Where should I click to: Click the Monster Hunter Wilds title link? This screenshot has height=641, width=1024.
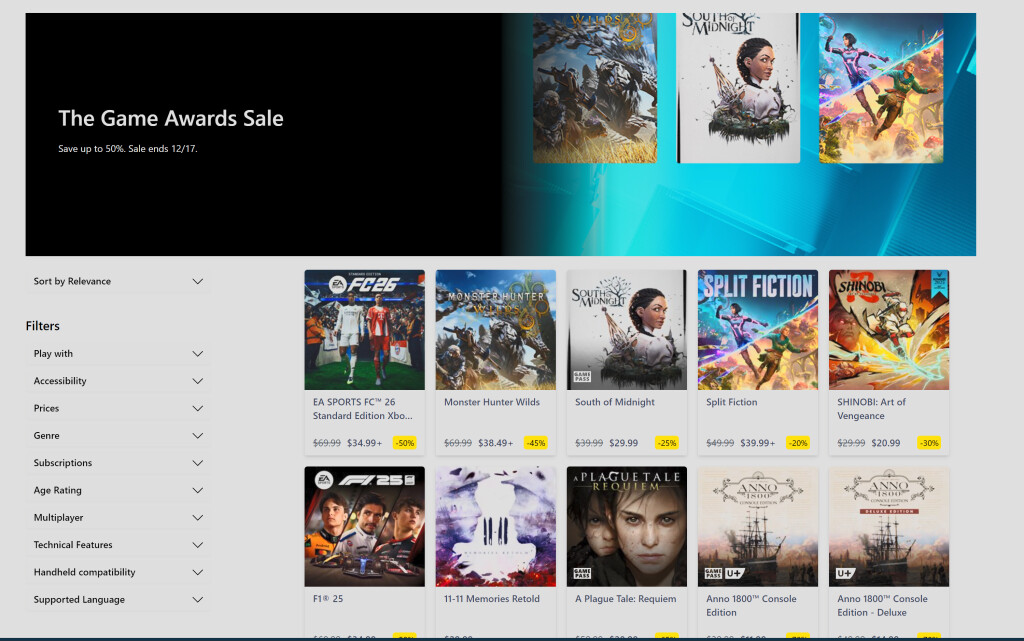tap(491, 402)
